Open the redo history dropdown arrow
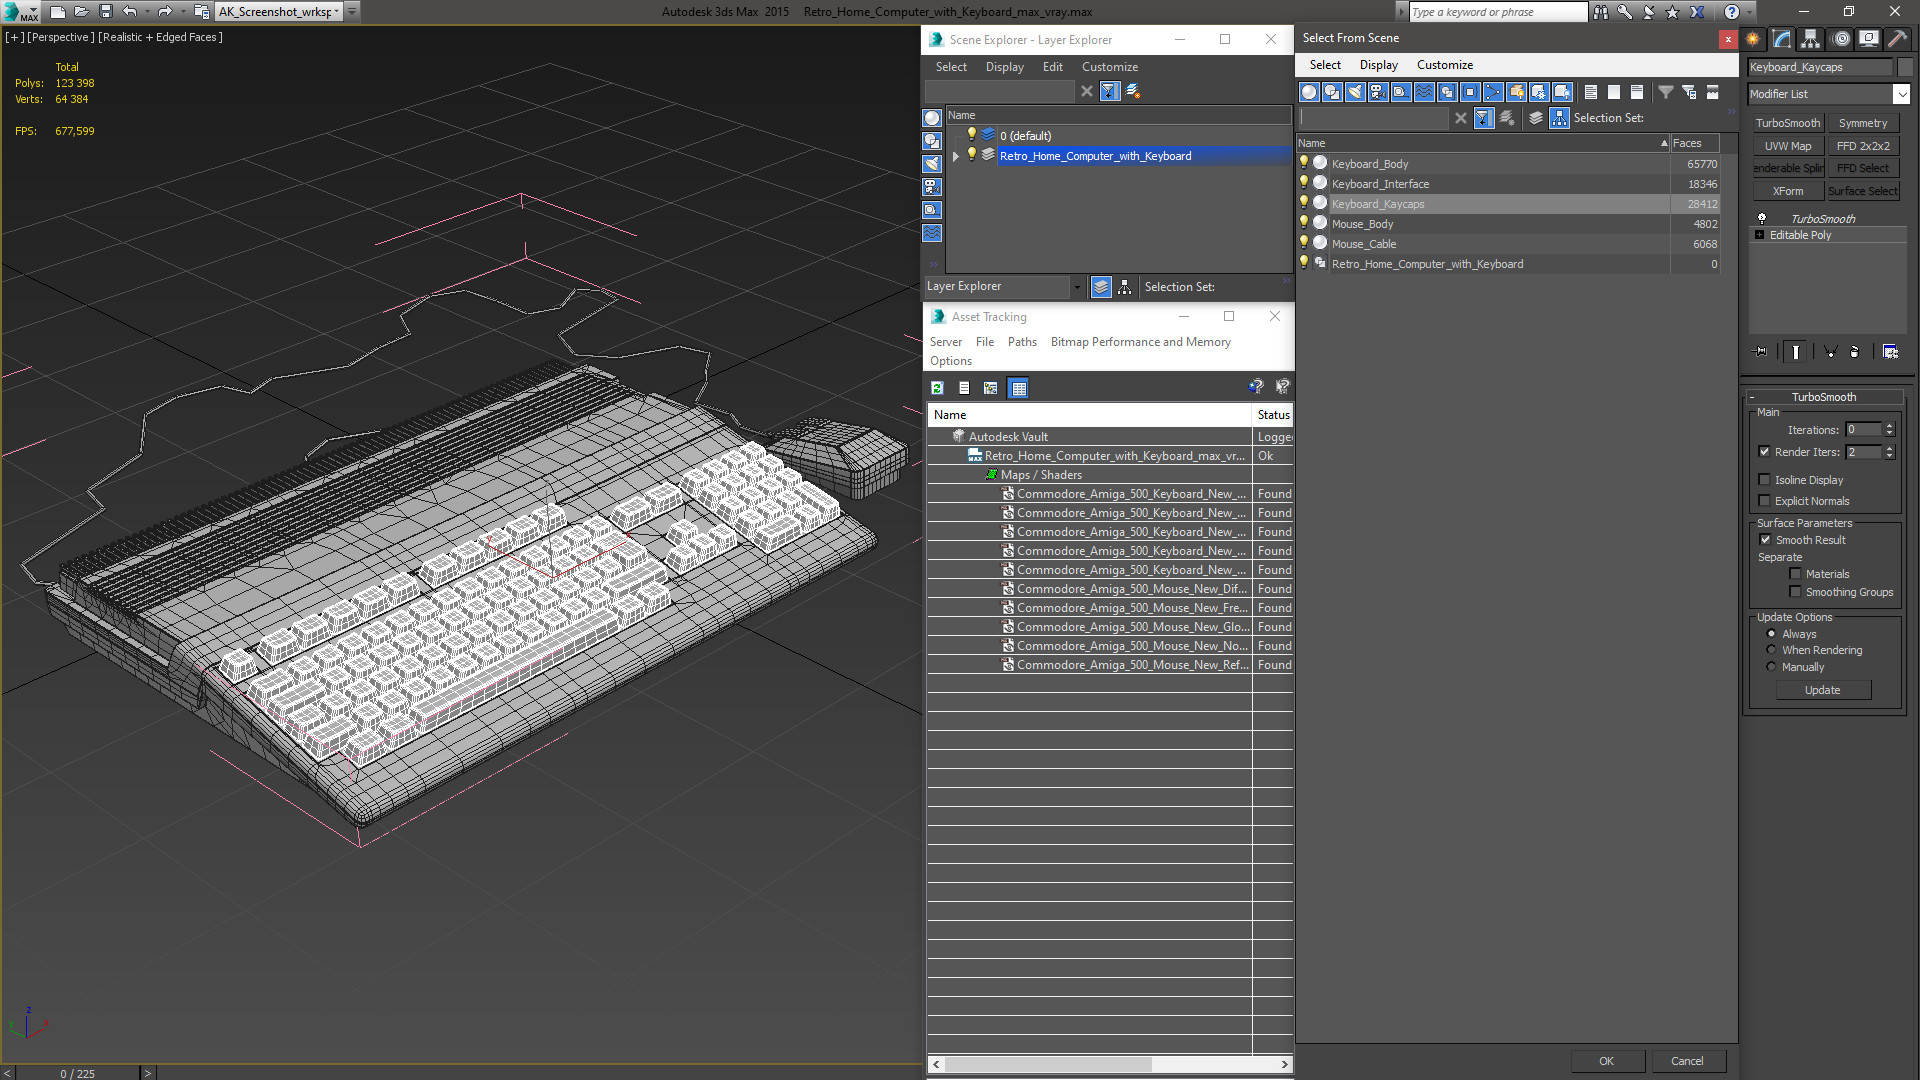The image size is (1920, 1080). (x=182, y=12)
